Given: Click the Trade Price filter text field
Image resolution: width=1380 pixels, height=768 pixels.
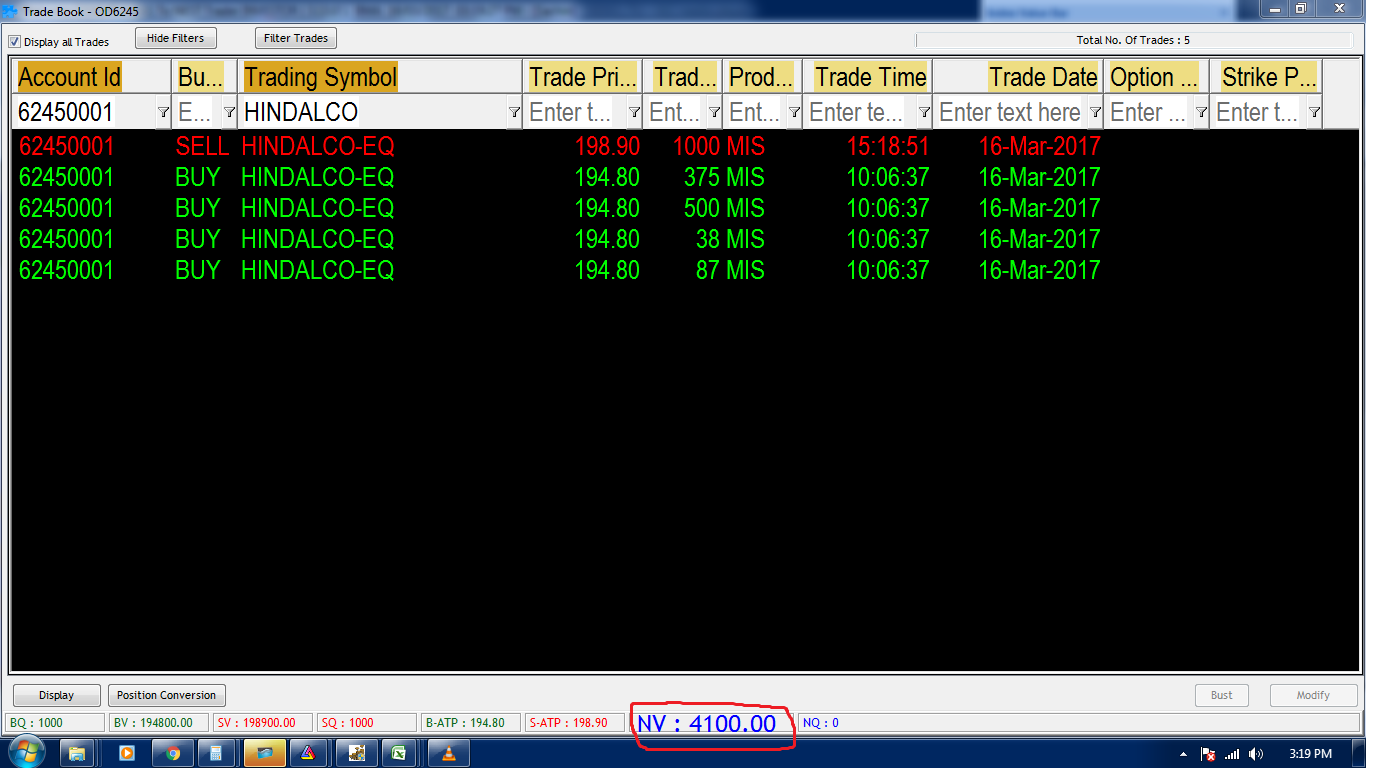Looking at the screenshot, I should pos(575,112).
